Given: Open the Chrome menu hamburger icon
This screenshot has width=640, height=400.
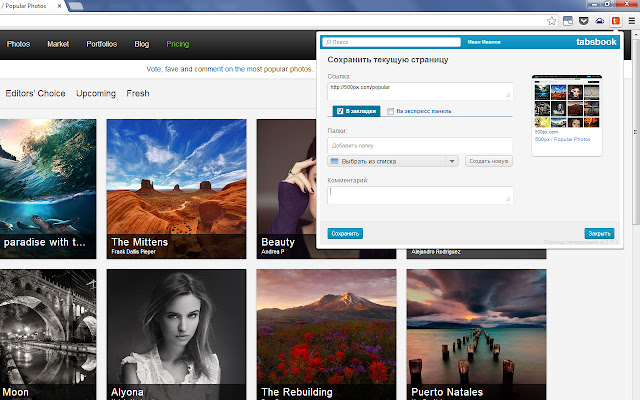Looking at the screenshot, I should [x=631, y=21].
